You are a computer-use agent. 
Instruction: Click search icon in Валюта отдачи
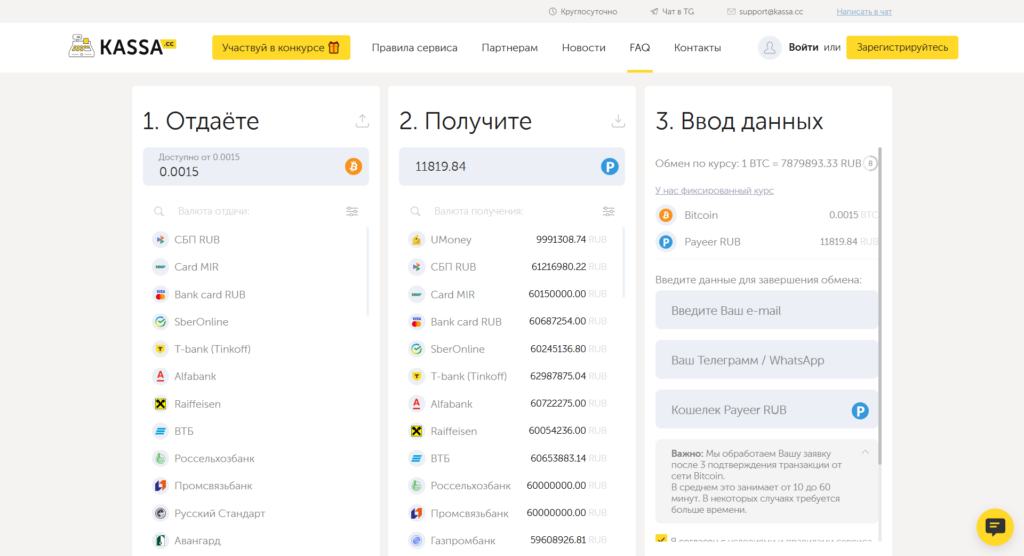pos(159,211)
